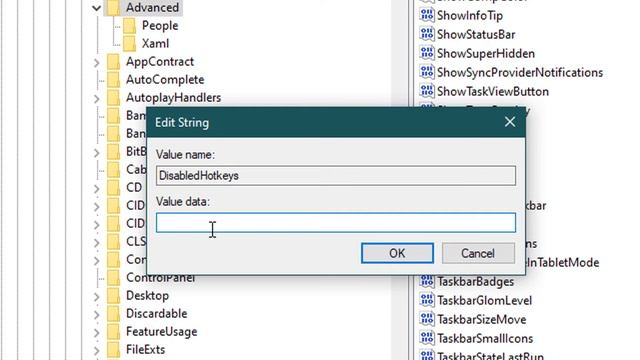Confirm the string edit with OK
This screenshot has height=360, width=640.
(397, 253)
